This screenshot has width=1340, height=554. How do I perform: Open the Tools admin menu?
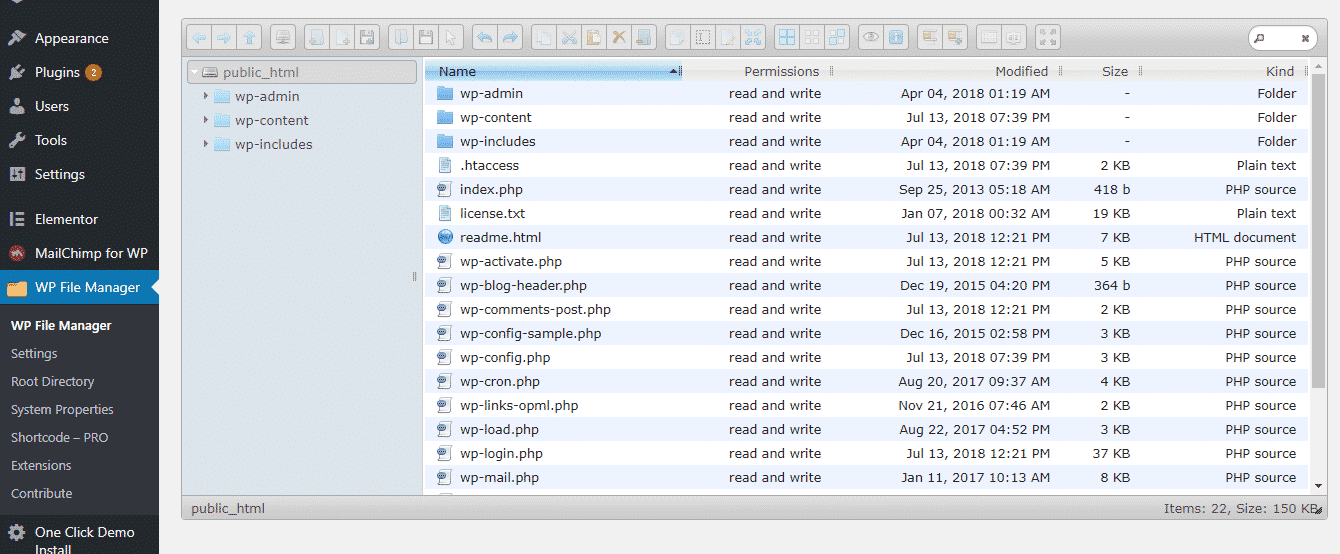click(x=79, y=140)
